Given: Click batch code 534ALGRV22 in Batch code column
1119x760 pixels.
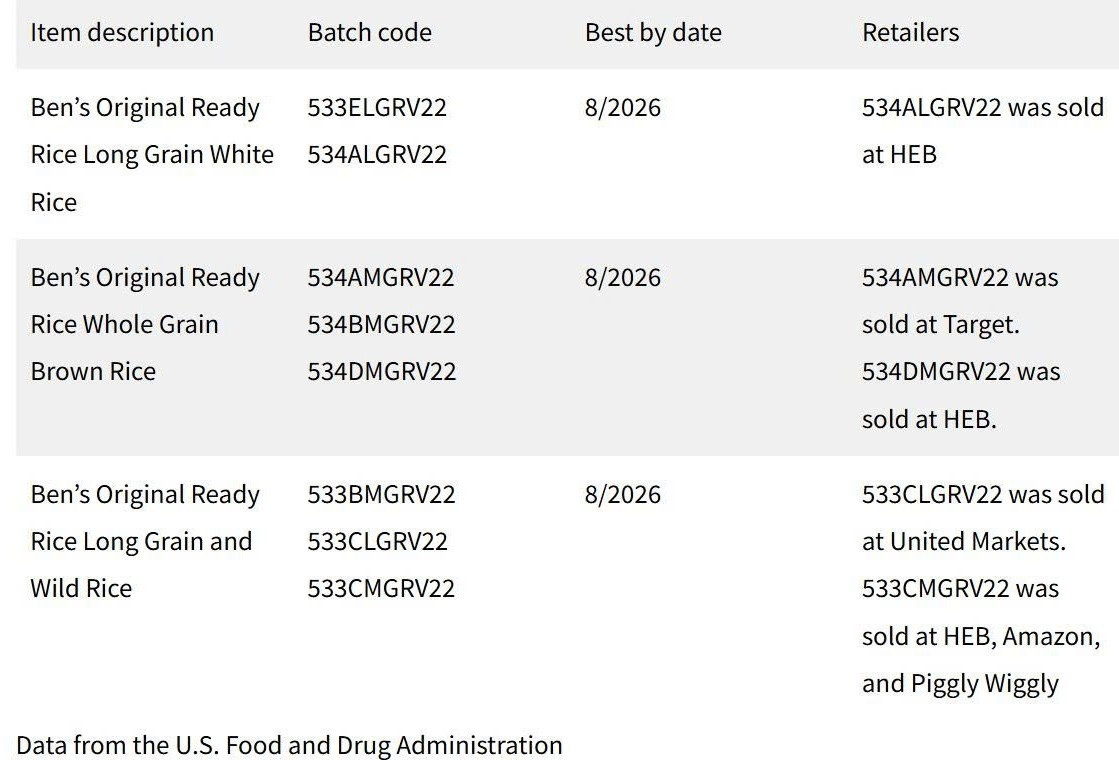Looking at the screenshot, I should tap(377, 154).
